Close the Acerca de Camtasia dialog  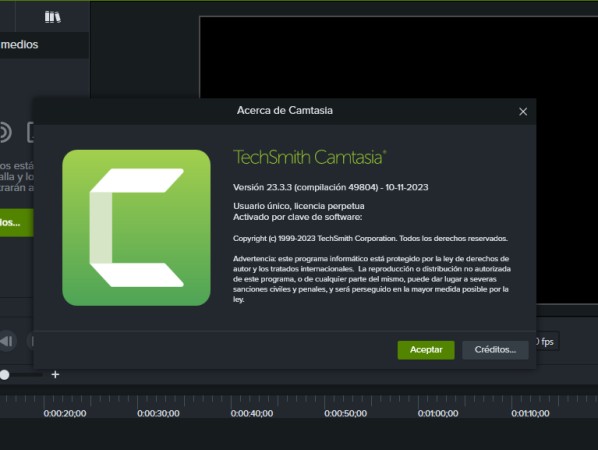click(x=523, y=111)
